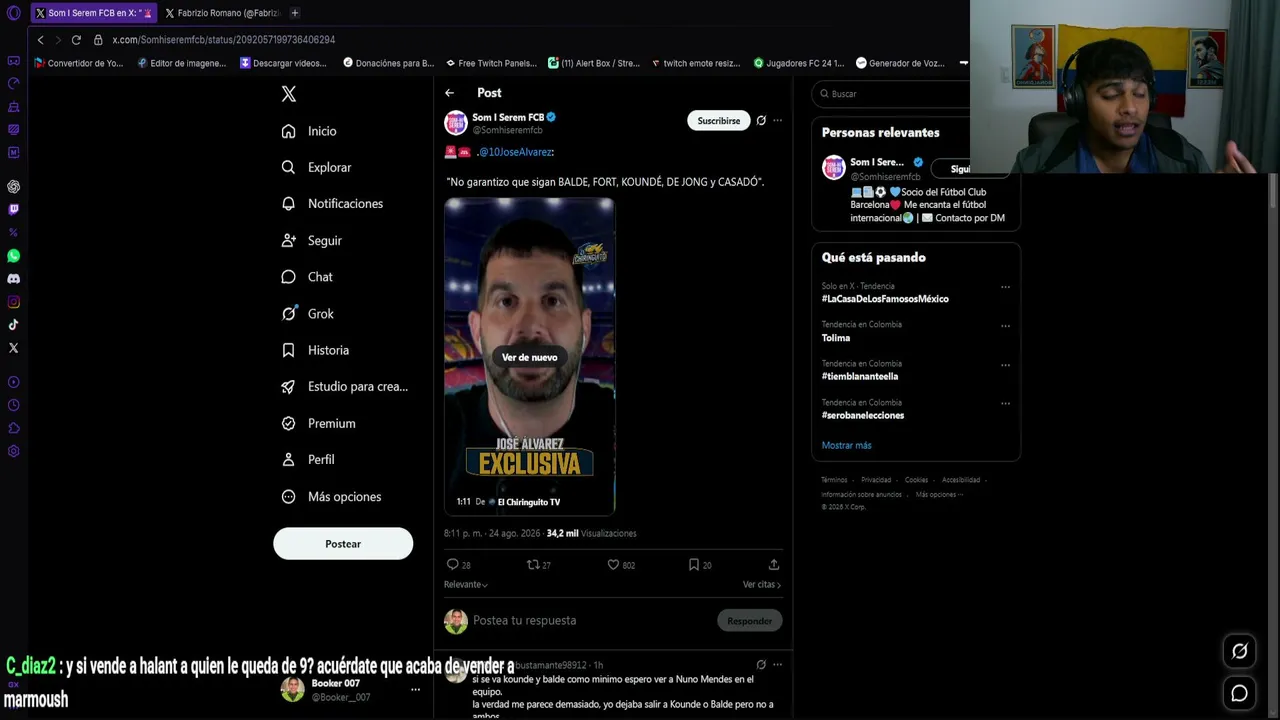
Task: Like the post with 802 likes
Action: (613, 565)
